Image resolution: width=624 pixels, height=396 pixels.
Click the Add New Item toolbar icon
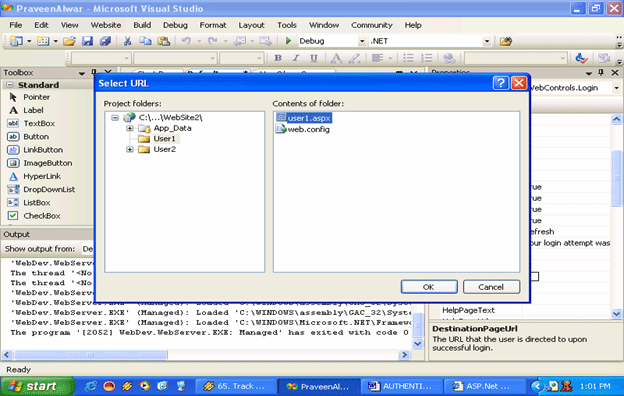[43, 41]
